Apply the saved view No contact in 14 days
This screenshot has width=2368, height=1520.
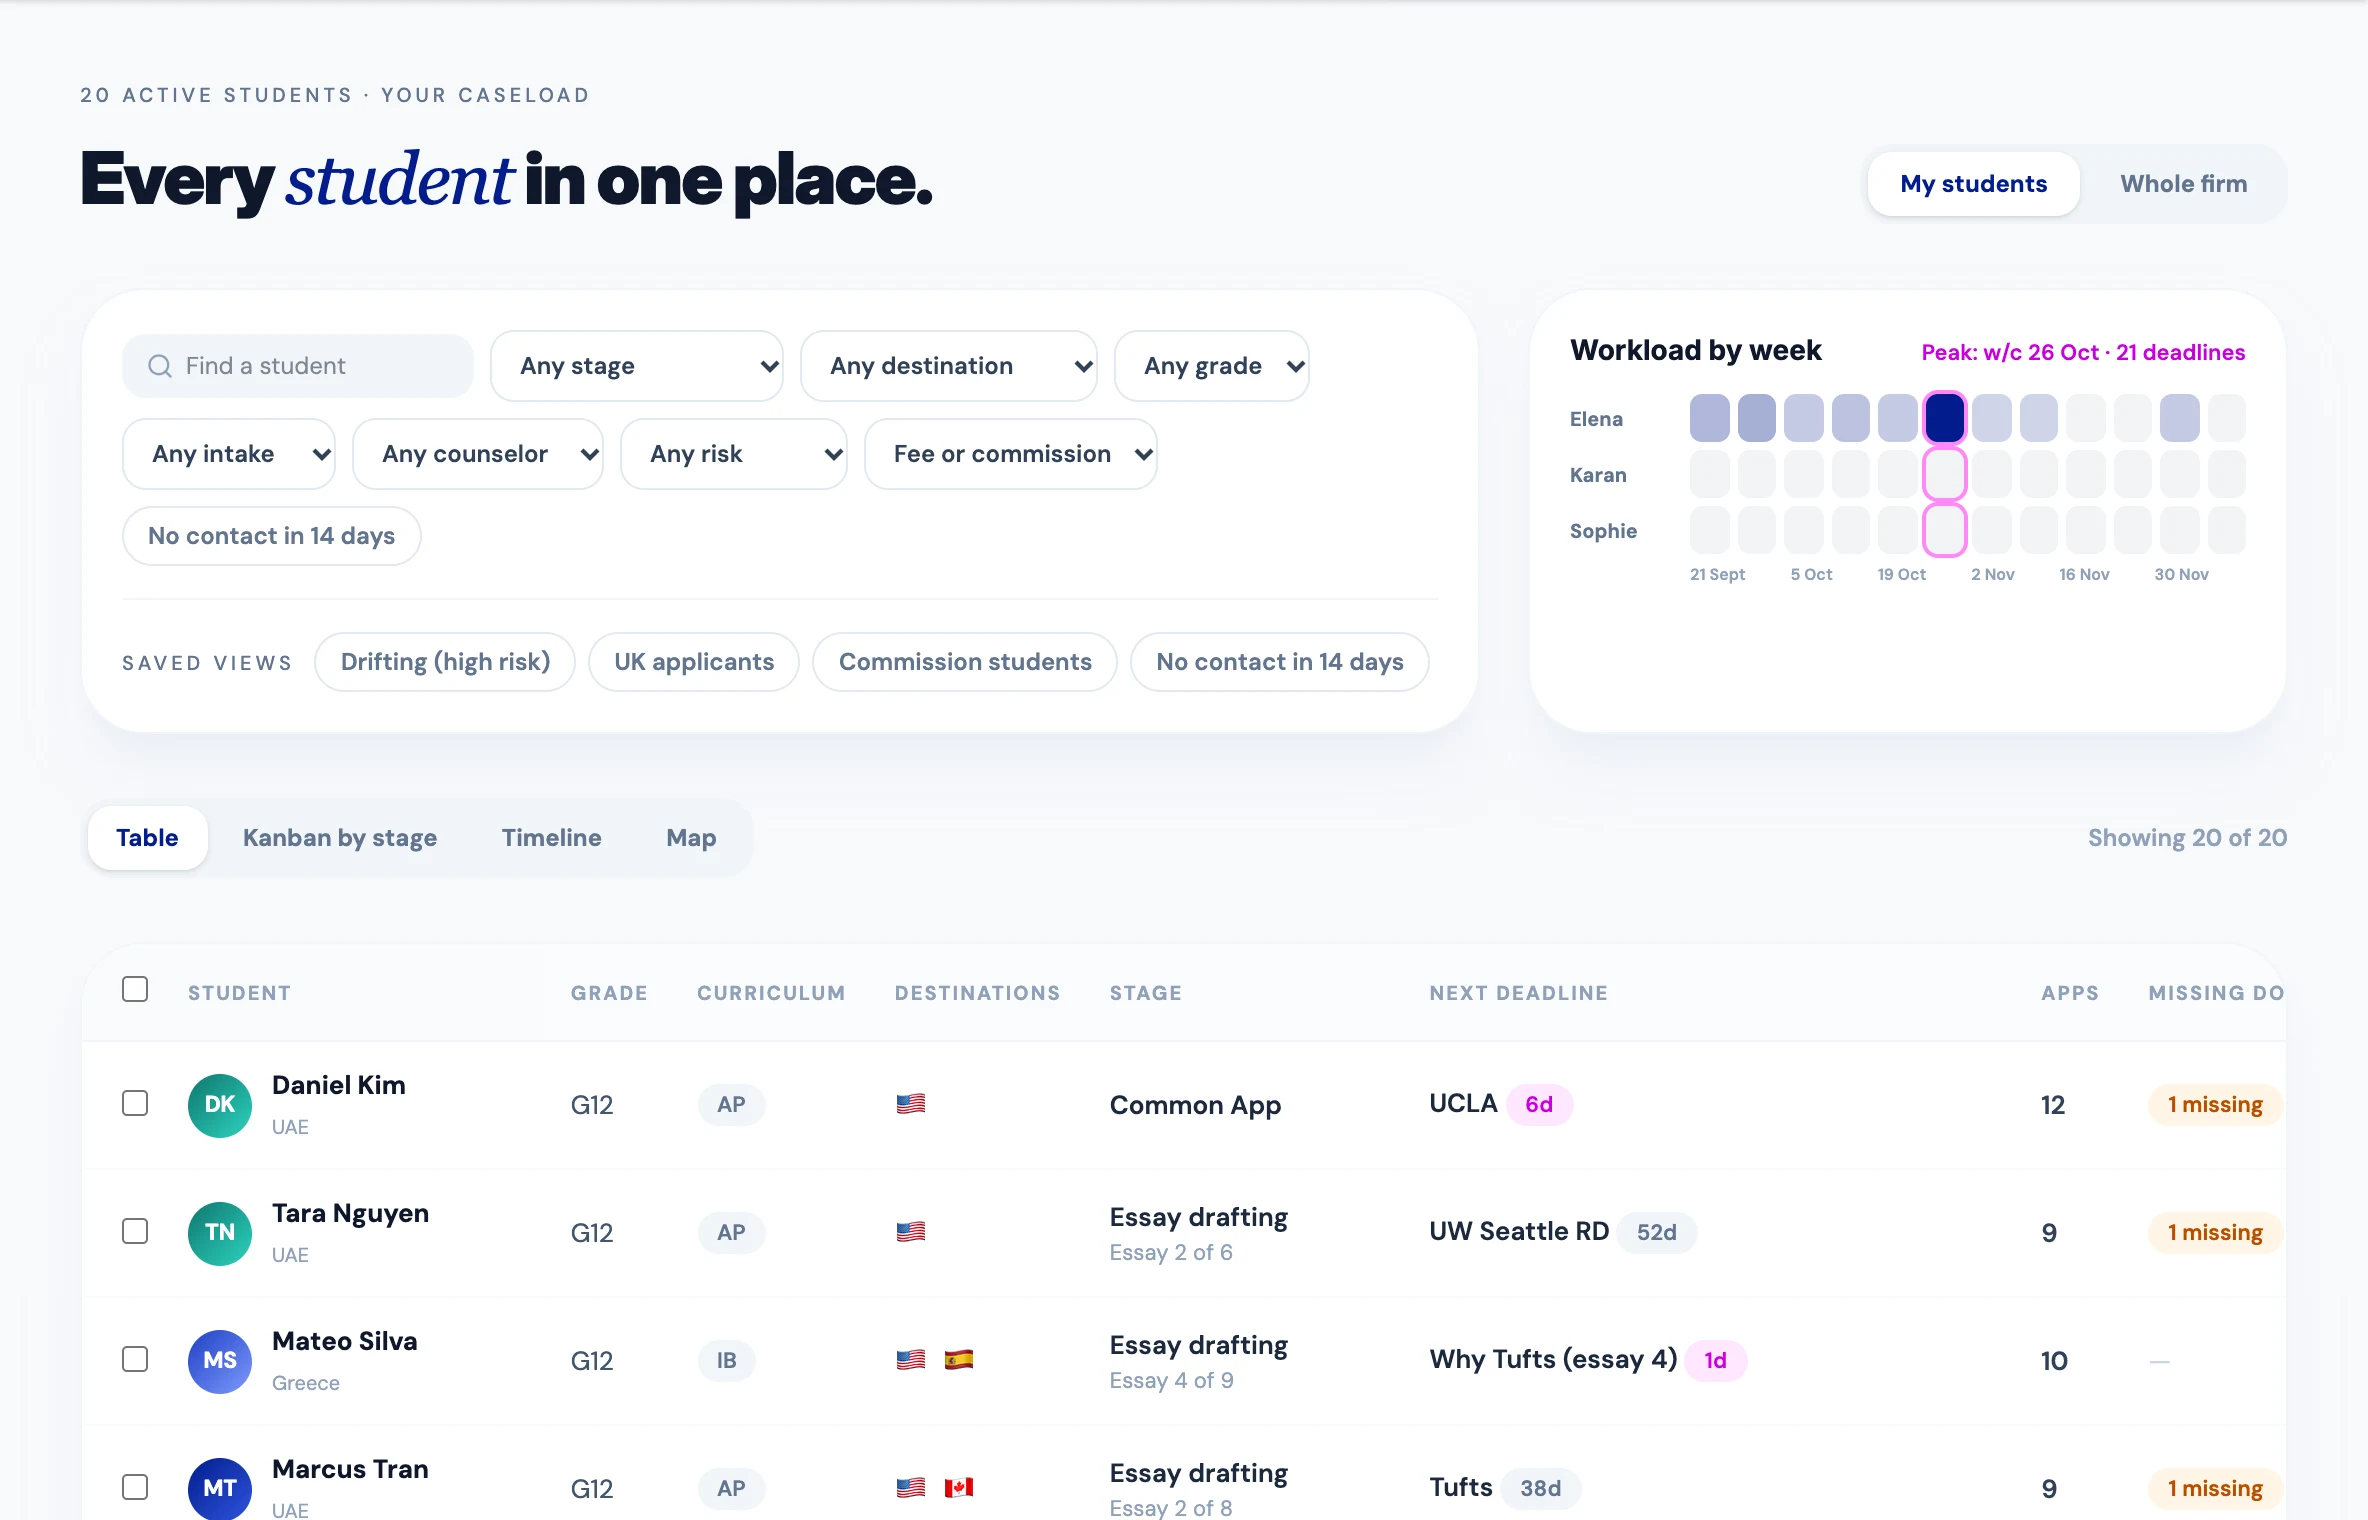point(1280,662)
